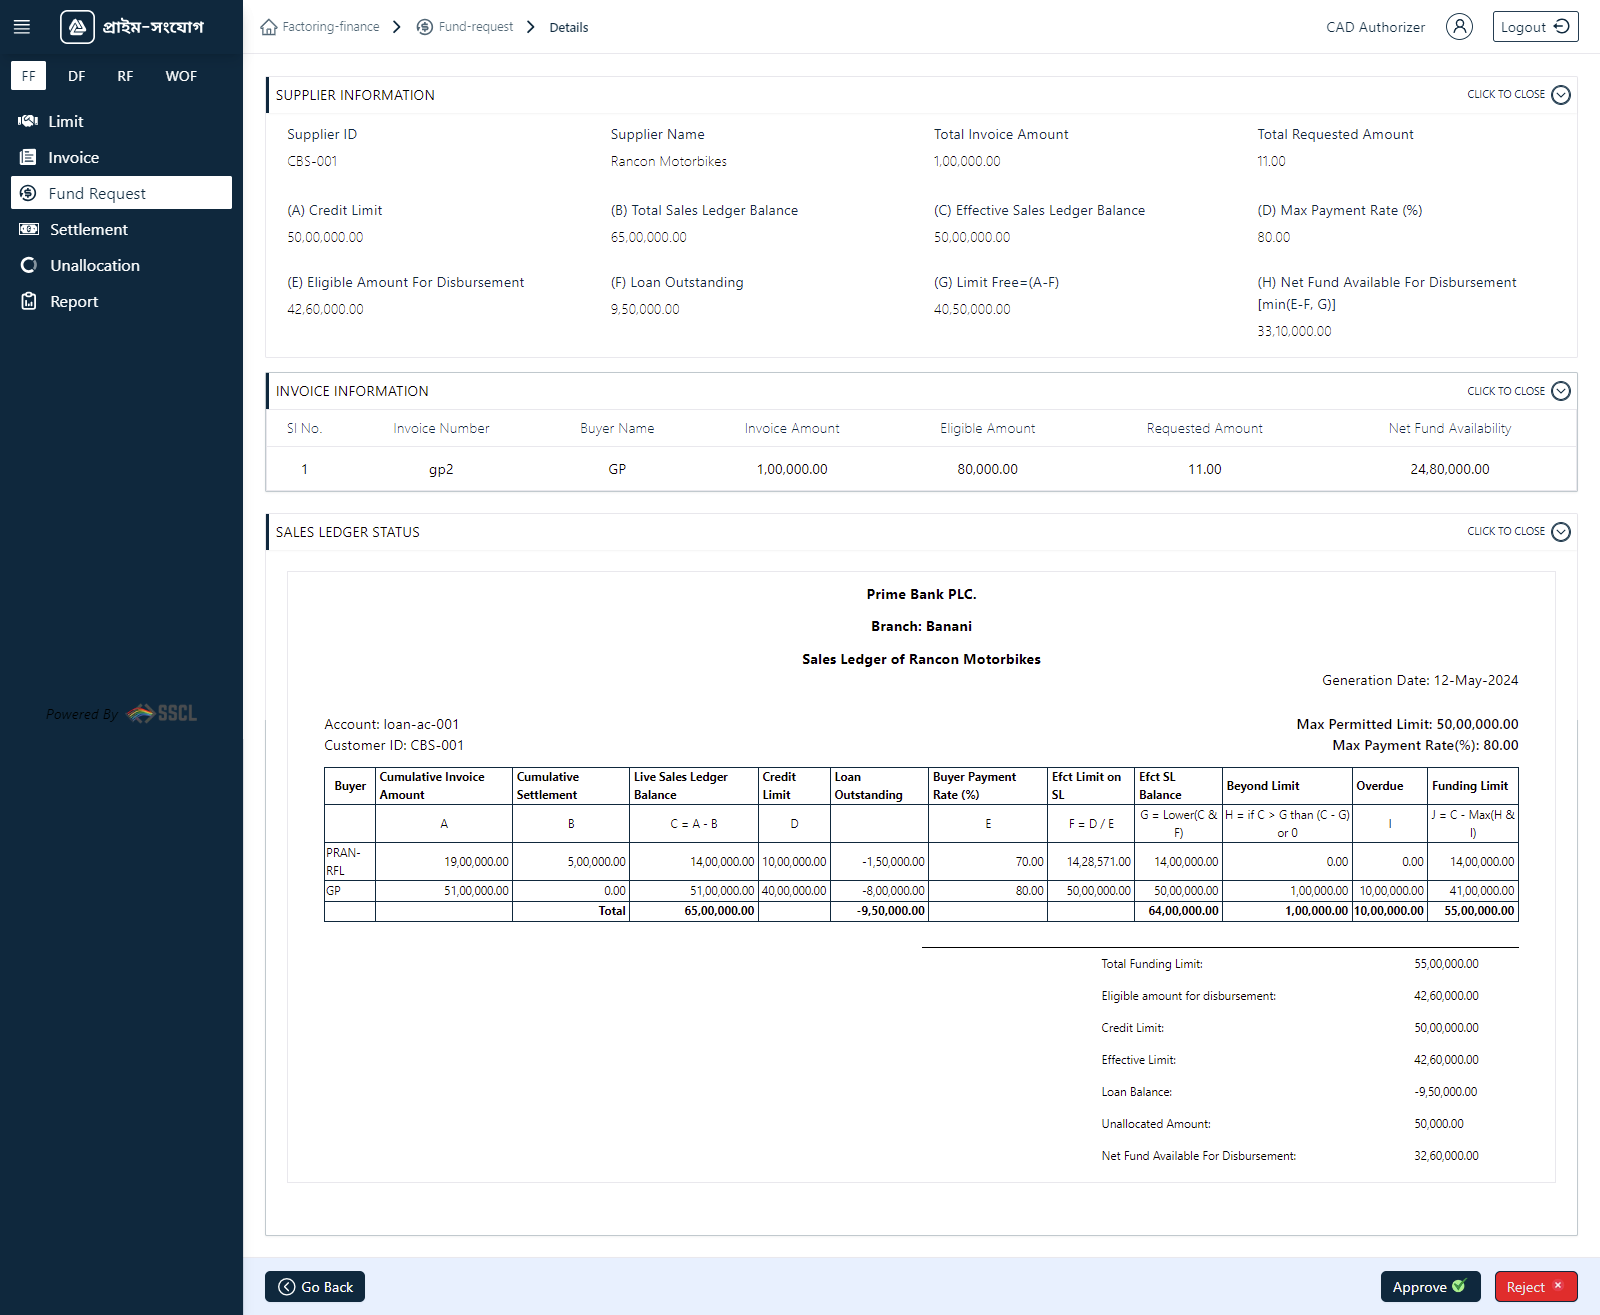Switch to the DF tab
This screenshot has width=1600, height=1315.
77,76
